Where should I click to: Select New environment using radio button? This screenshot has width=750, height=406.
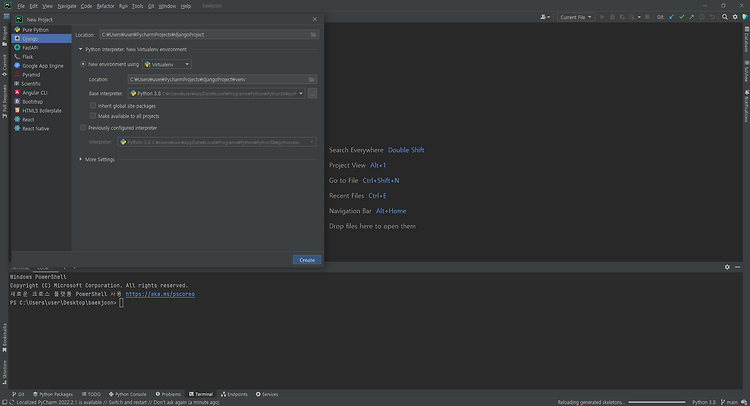click(83, 64)
